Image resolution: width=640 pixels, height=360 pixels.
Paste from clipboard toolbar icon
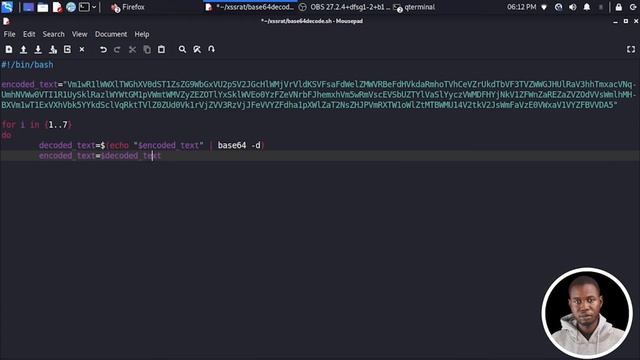[x=162, y=49]
